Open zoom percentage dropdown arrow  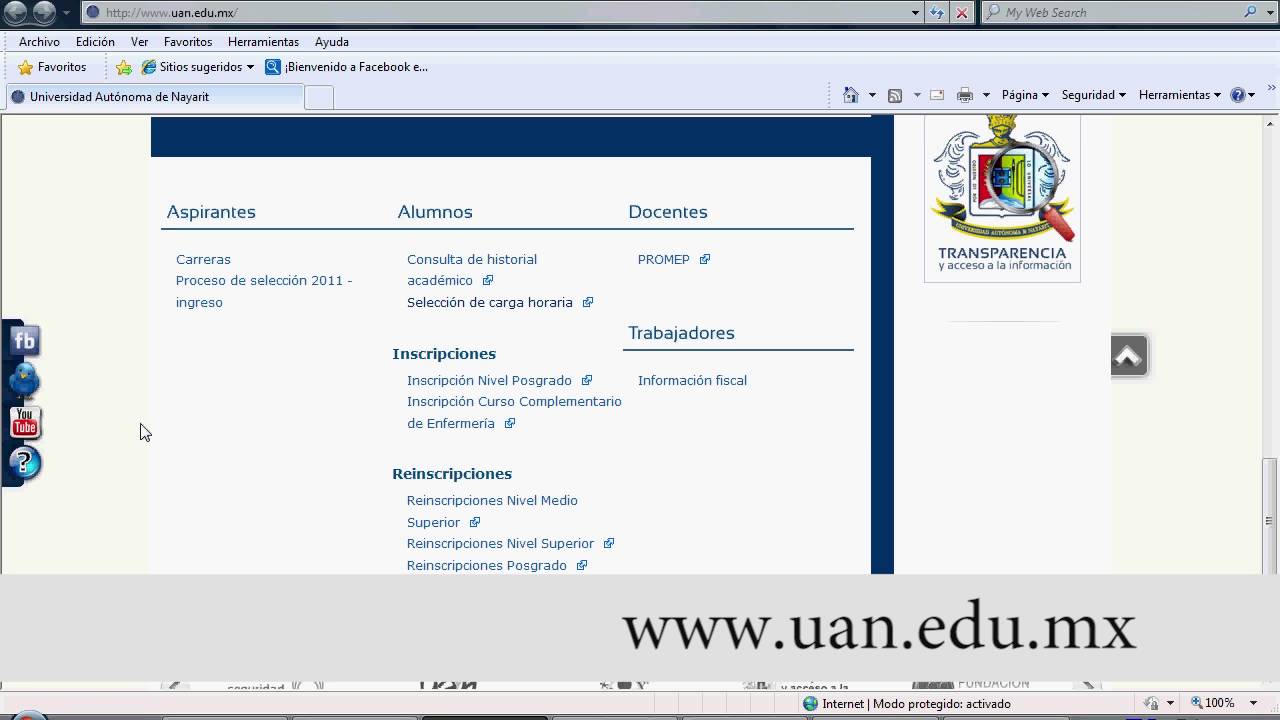(x=1254, y=703)
